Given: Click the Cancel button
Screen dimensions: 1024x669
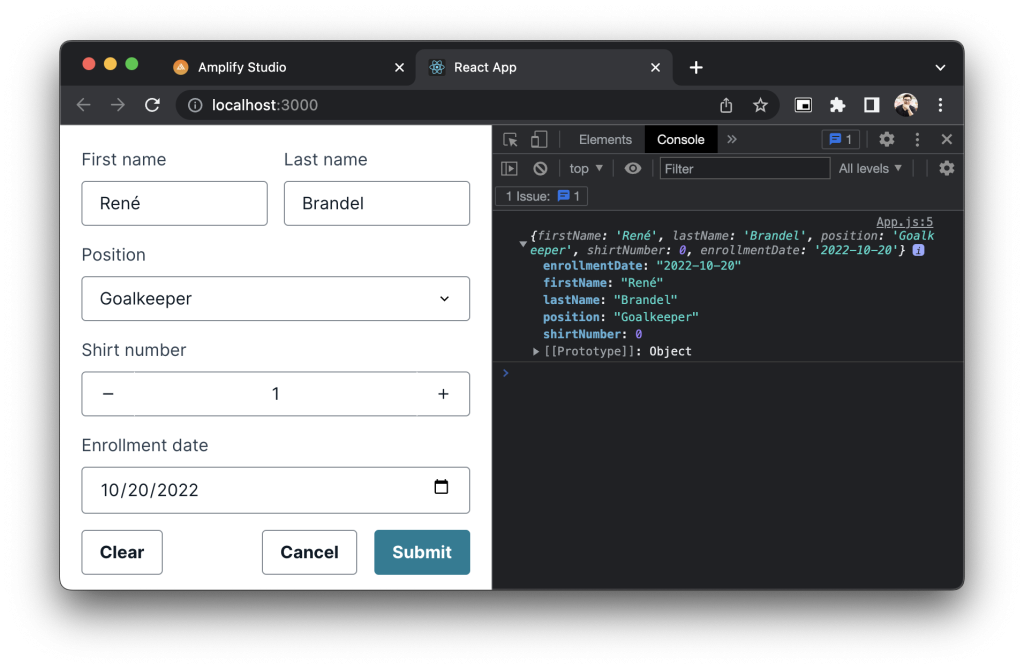Looking at the screenshot, I should 309,552.
